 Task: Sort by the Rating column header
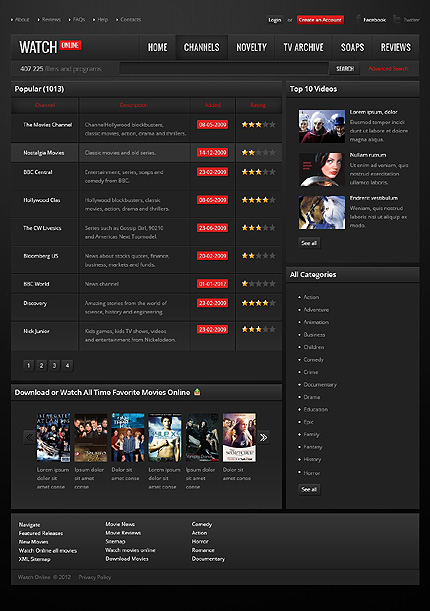(x=258, y=105)
